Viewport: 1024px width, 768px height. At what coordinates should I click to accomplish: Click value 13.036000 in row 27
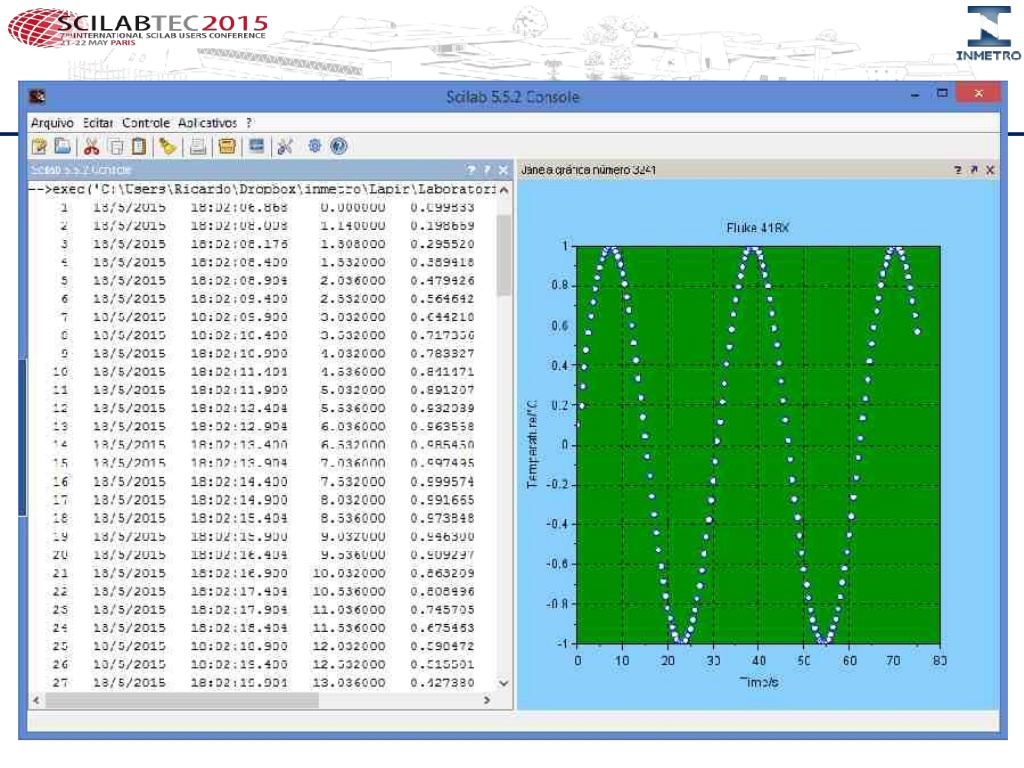[x=349, y=683]
